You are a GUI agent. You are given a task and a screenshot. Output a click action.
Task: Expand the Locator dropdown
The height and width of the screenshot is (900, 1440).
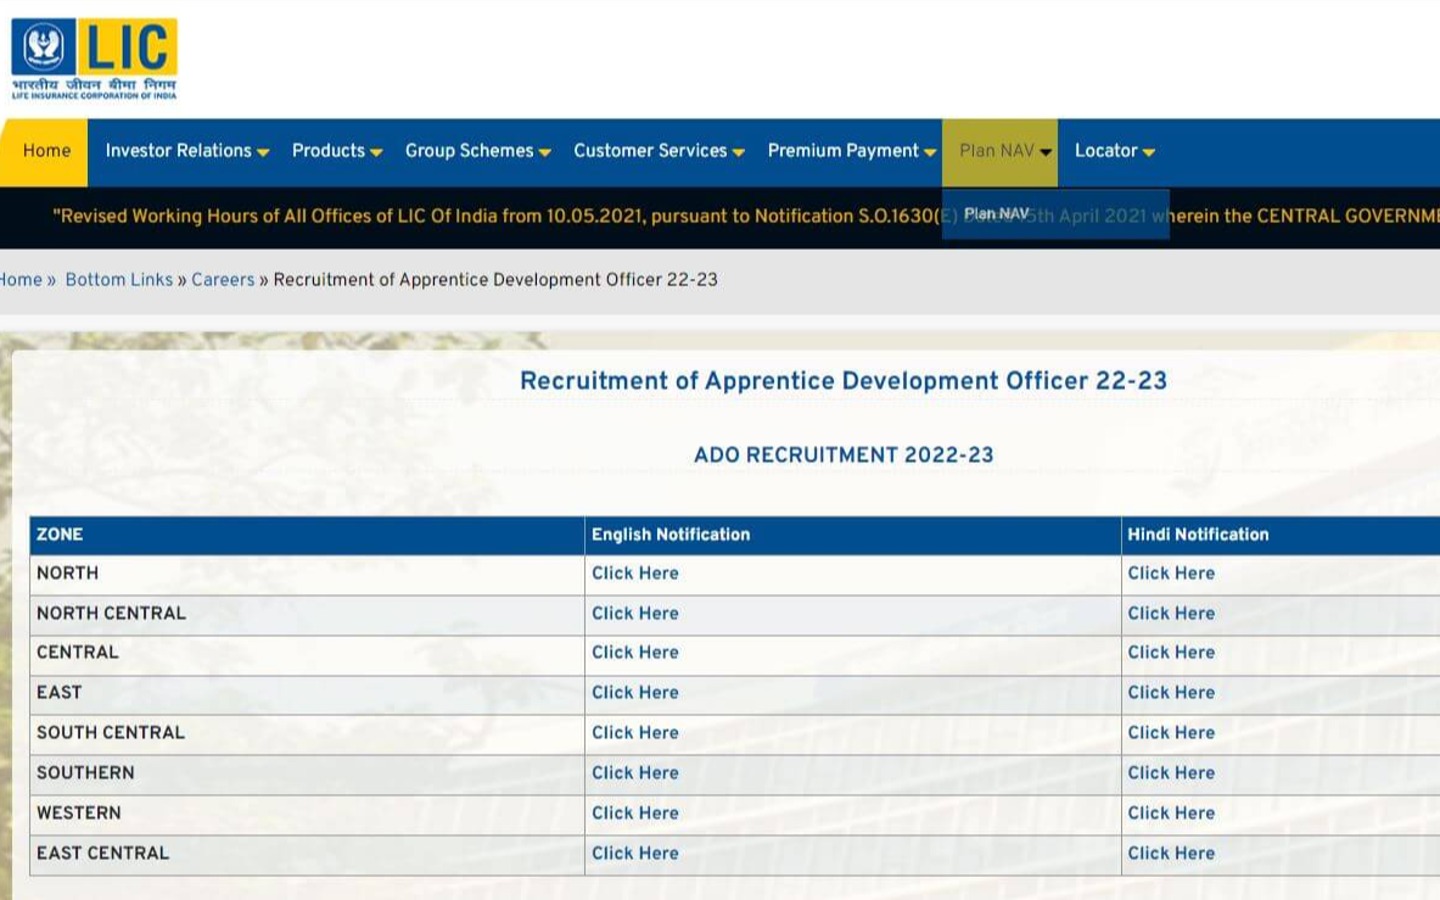pos(1113,151)
